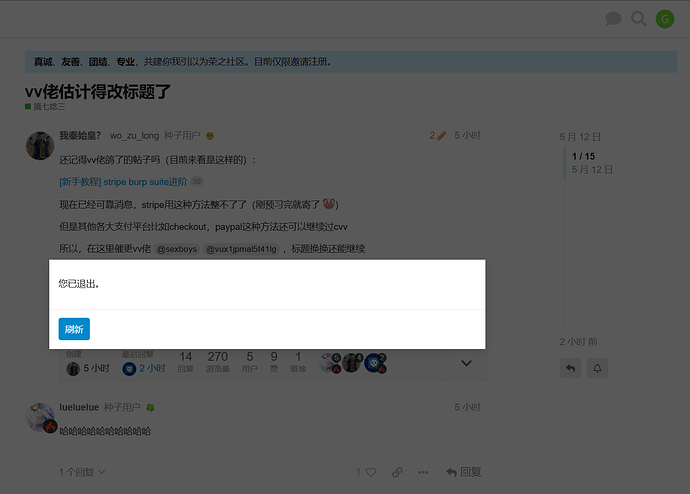690x494 pixels.
Task: Click the 回复 reply button on lueluelue's post
Action: pos(463,472)
